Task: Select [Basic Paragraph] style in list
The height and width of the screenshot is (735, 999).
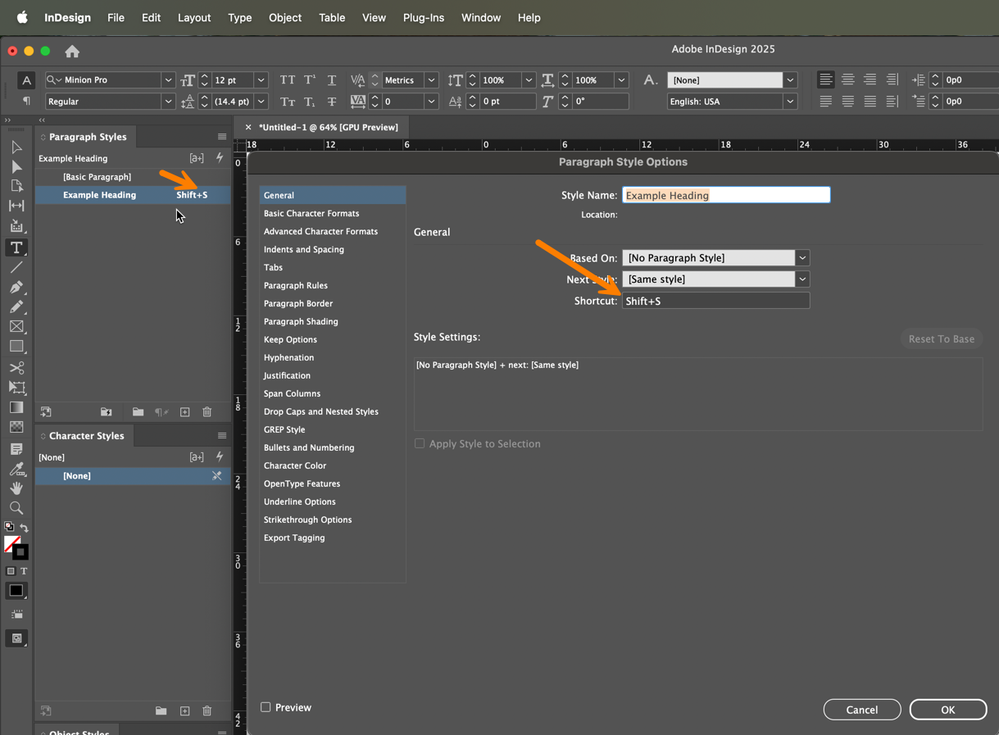Action: 133,177
